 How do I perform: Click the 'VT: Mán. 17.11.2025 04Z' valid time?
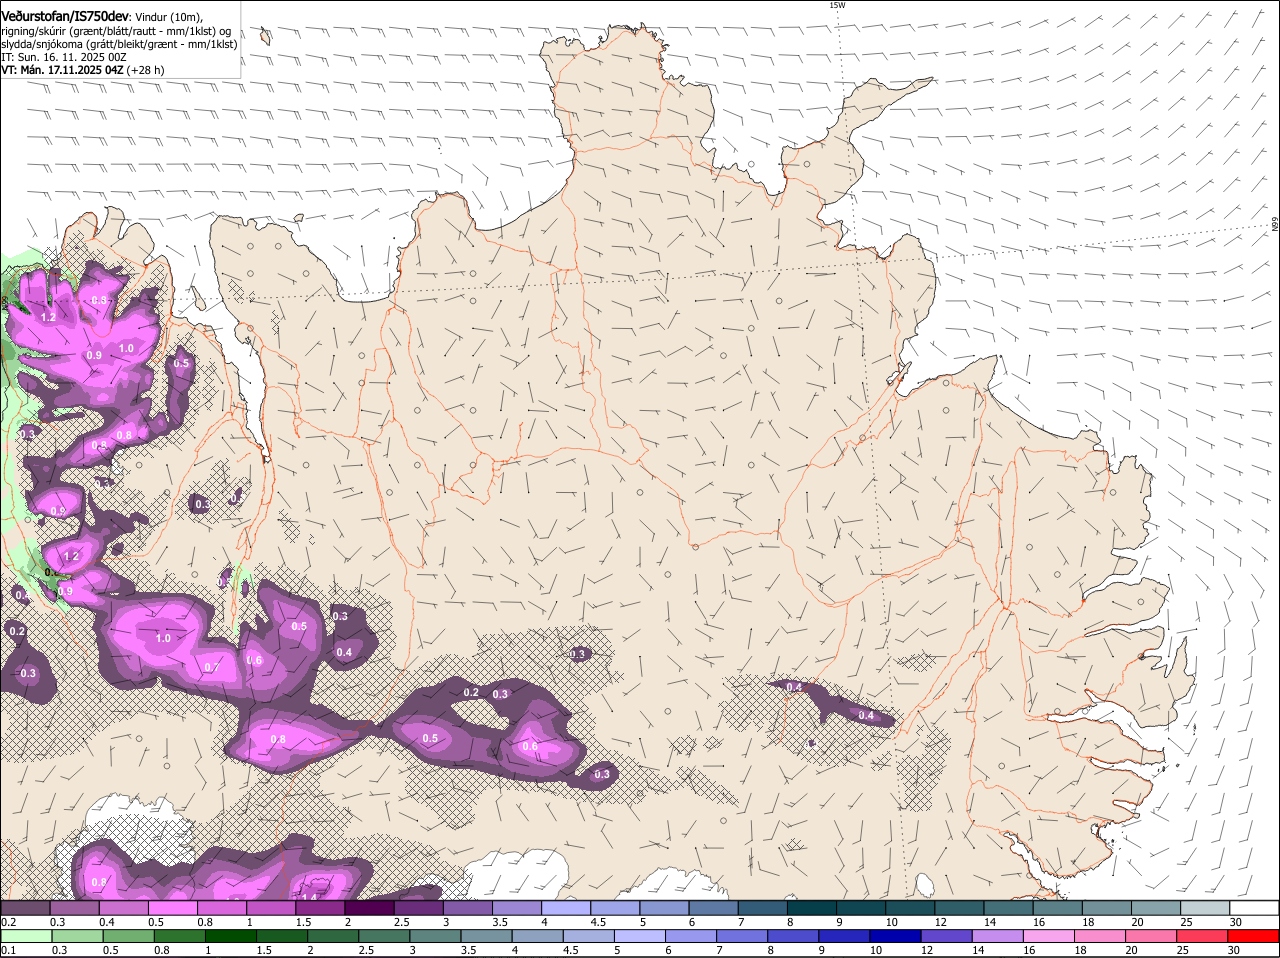pyautogui.click(x=62, y=70)
